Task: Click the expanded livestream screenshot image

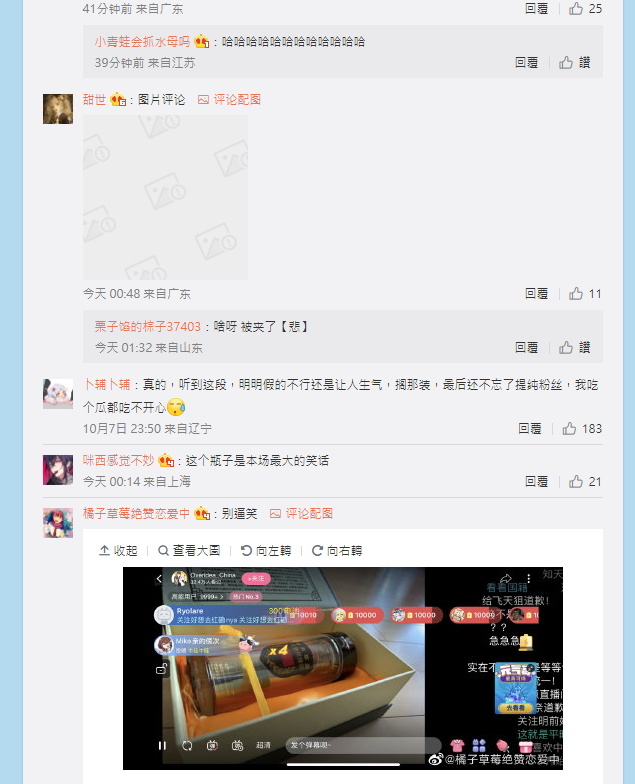Action: click(343, 668)
